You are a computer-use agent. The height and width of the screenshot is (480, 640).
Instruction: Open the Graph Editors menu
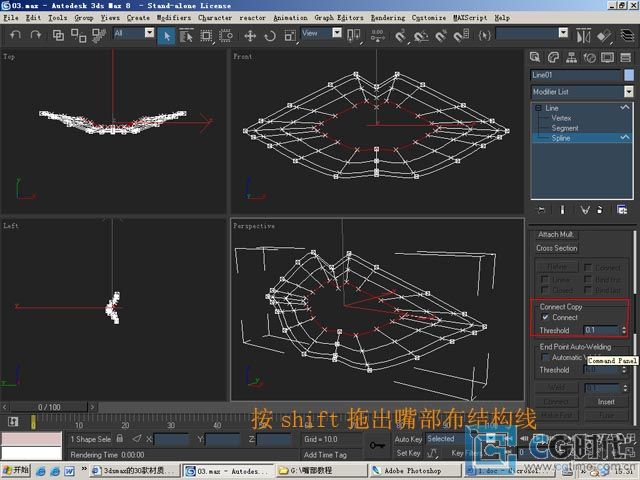click(339, 18)
